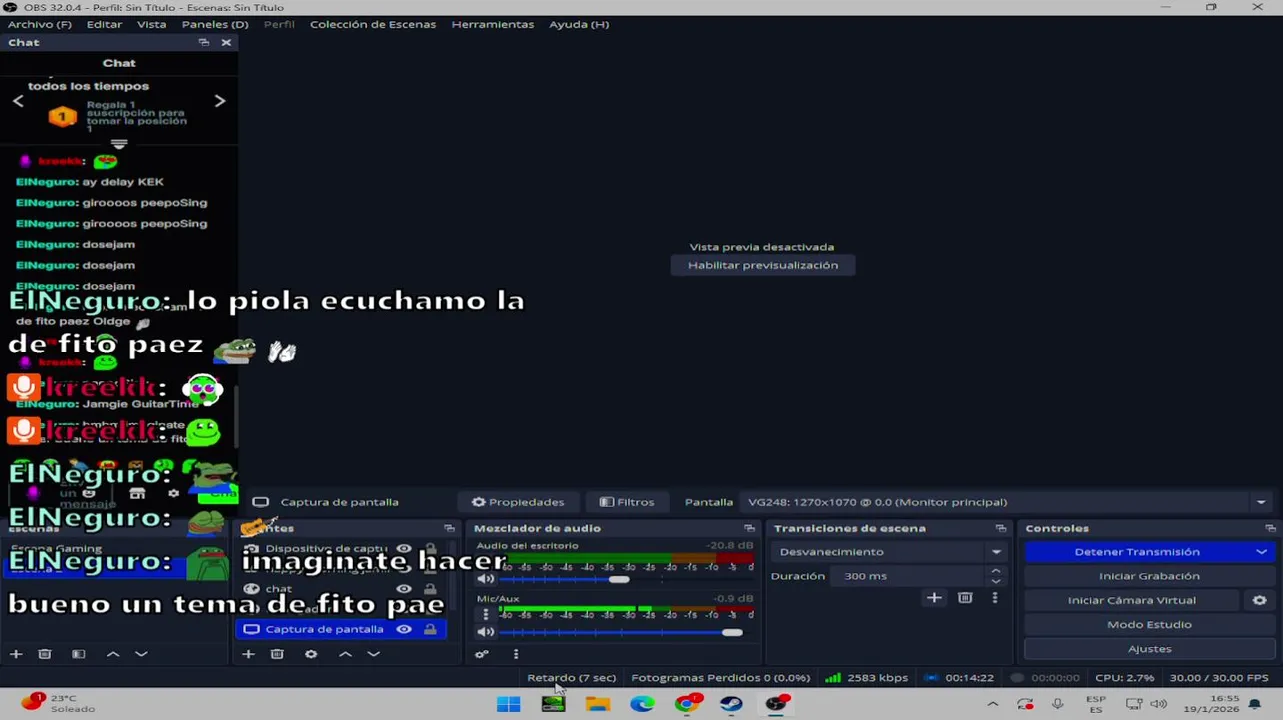
Task: Increase transition duration with up stepper
Action: click(x=996, y=571)
